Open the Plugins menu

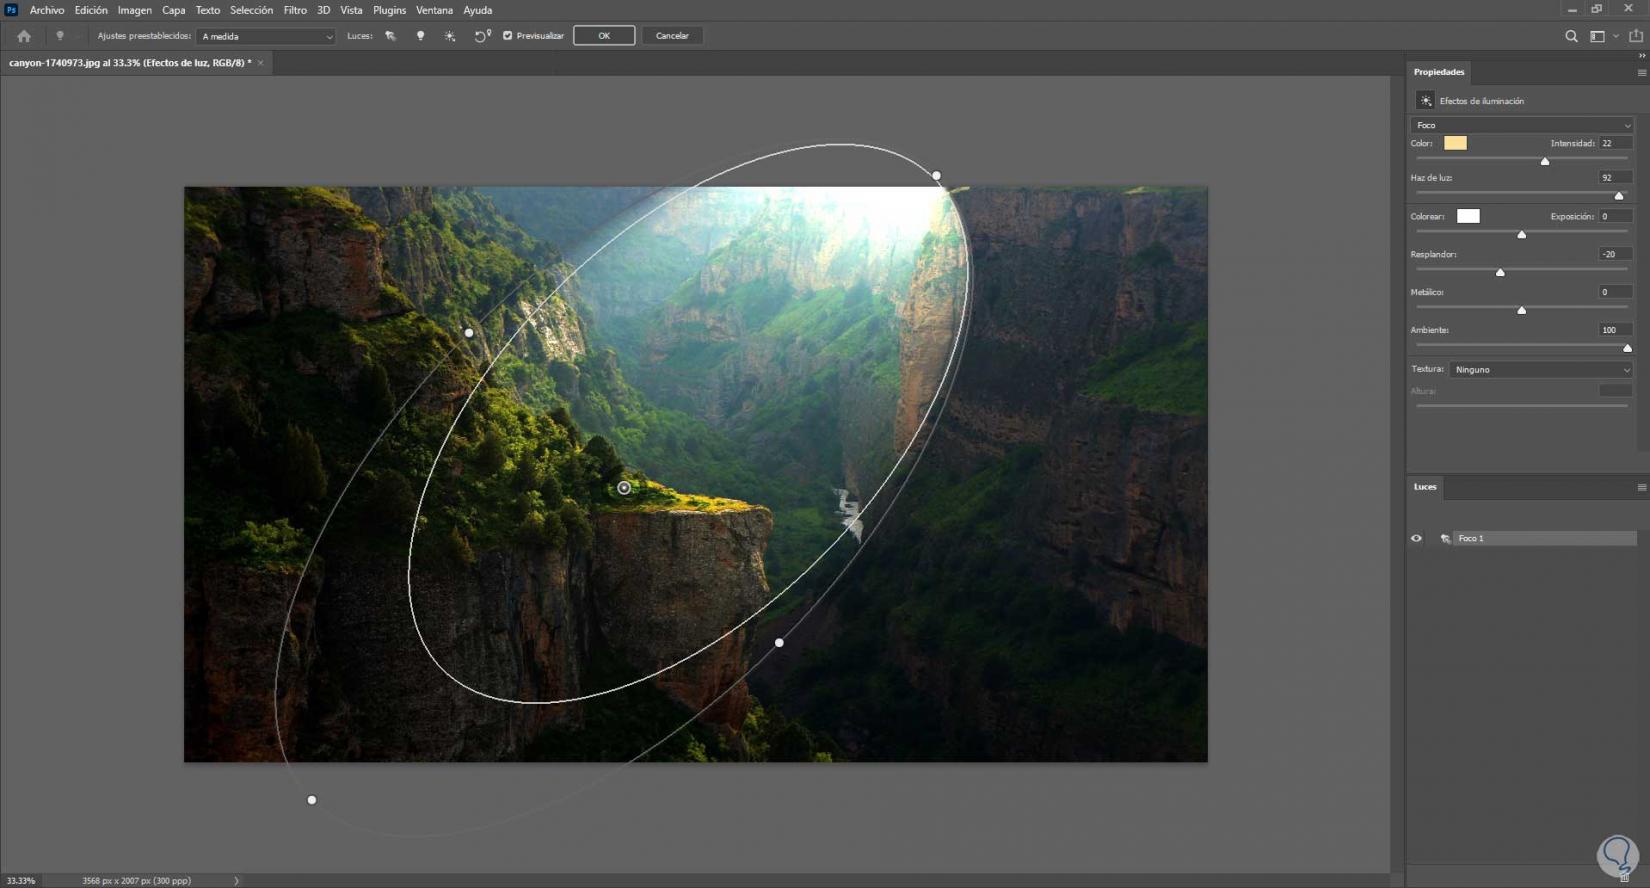point(390,10)
